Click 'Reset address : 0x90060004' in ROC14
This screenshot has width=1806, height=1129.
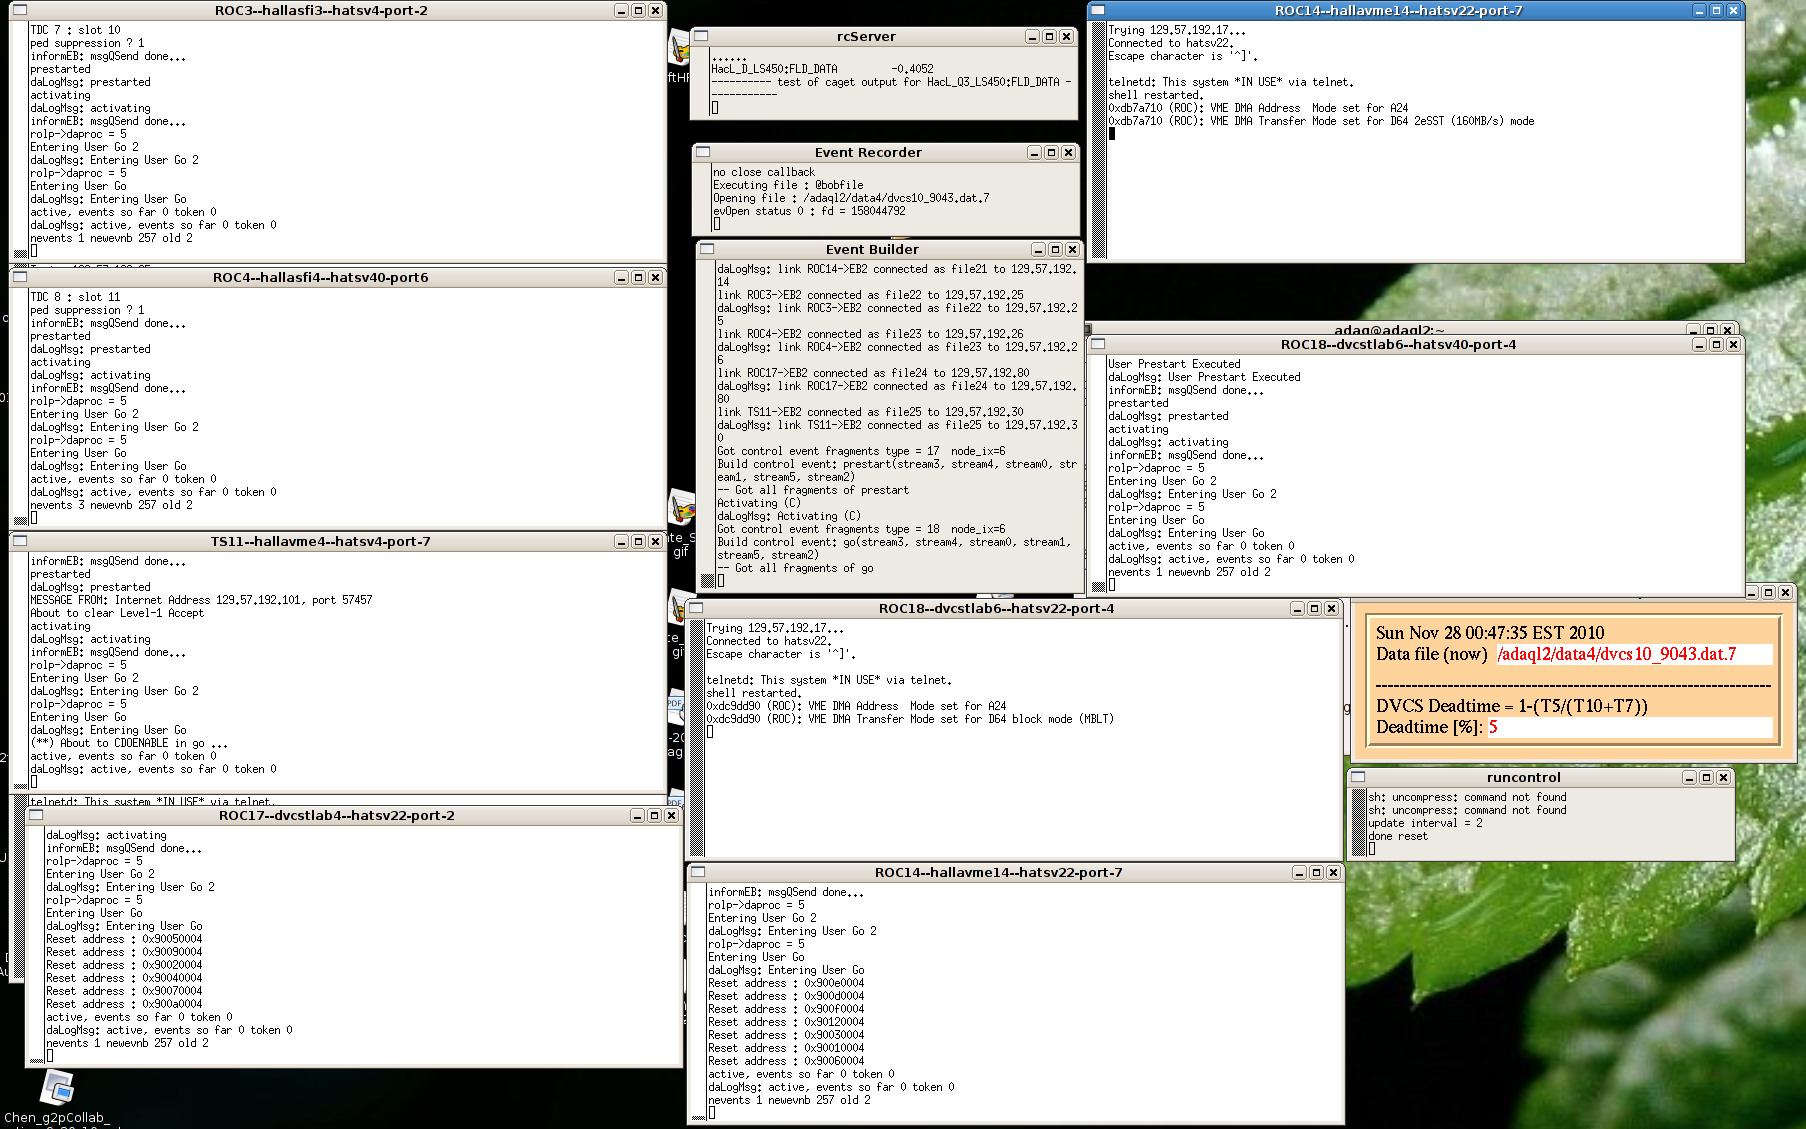point(786,1061)
